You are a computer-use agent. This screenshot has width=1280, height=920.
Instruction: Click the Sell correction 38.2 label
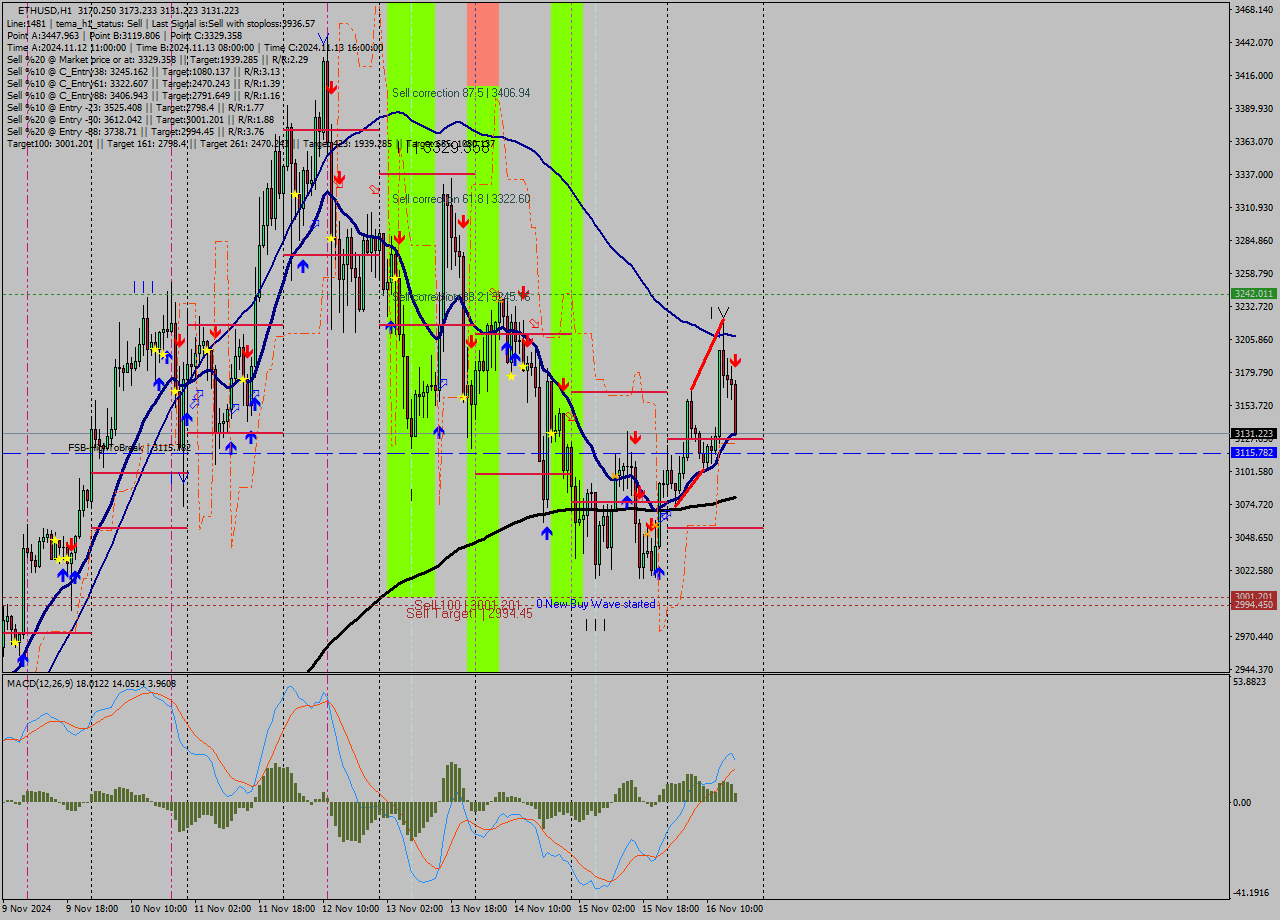click(461, 297)
